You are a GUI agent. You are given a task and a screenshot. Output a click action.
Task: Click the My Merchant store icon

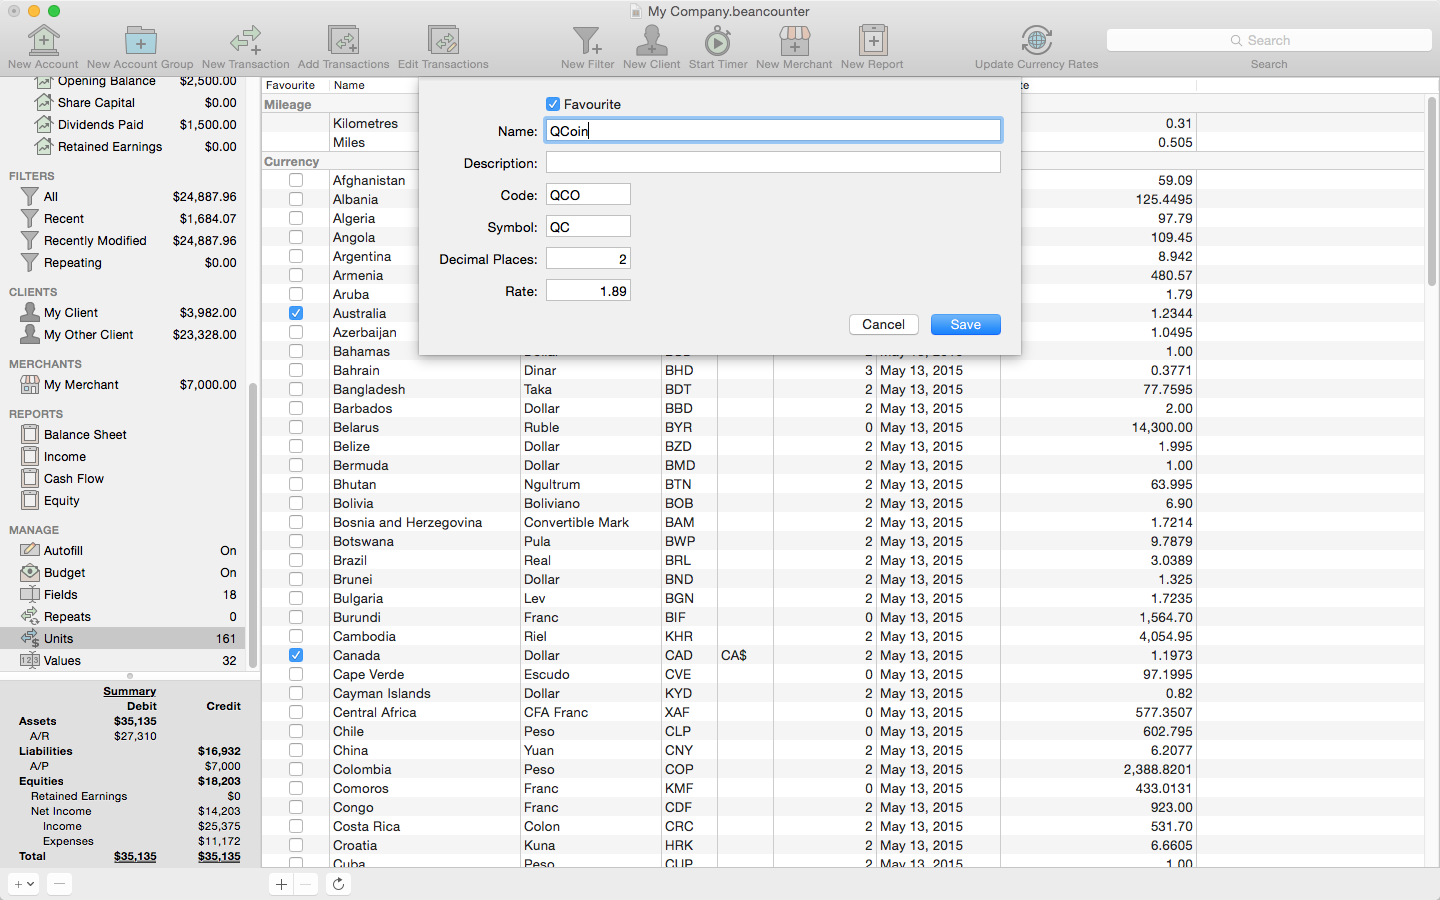[30, 384]
